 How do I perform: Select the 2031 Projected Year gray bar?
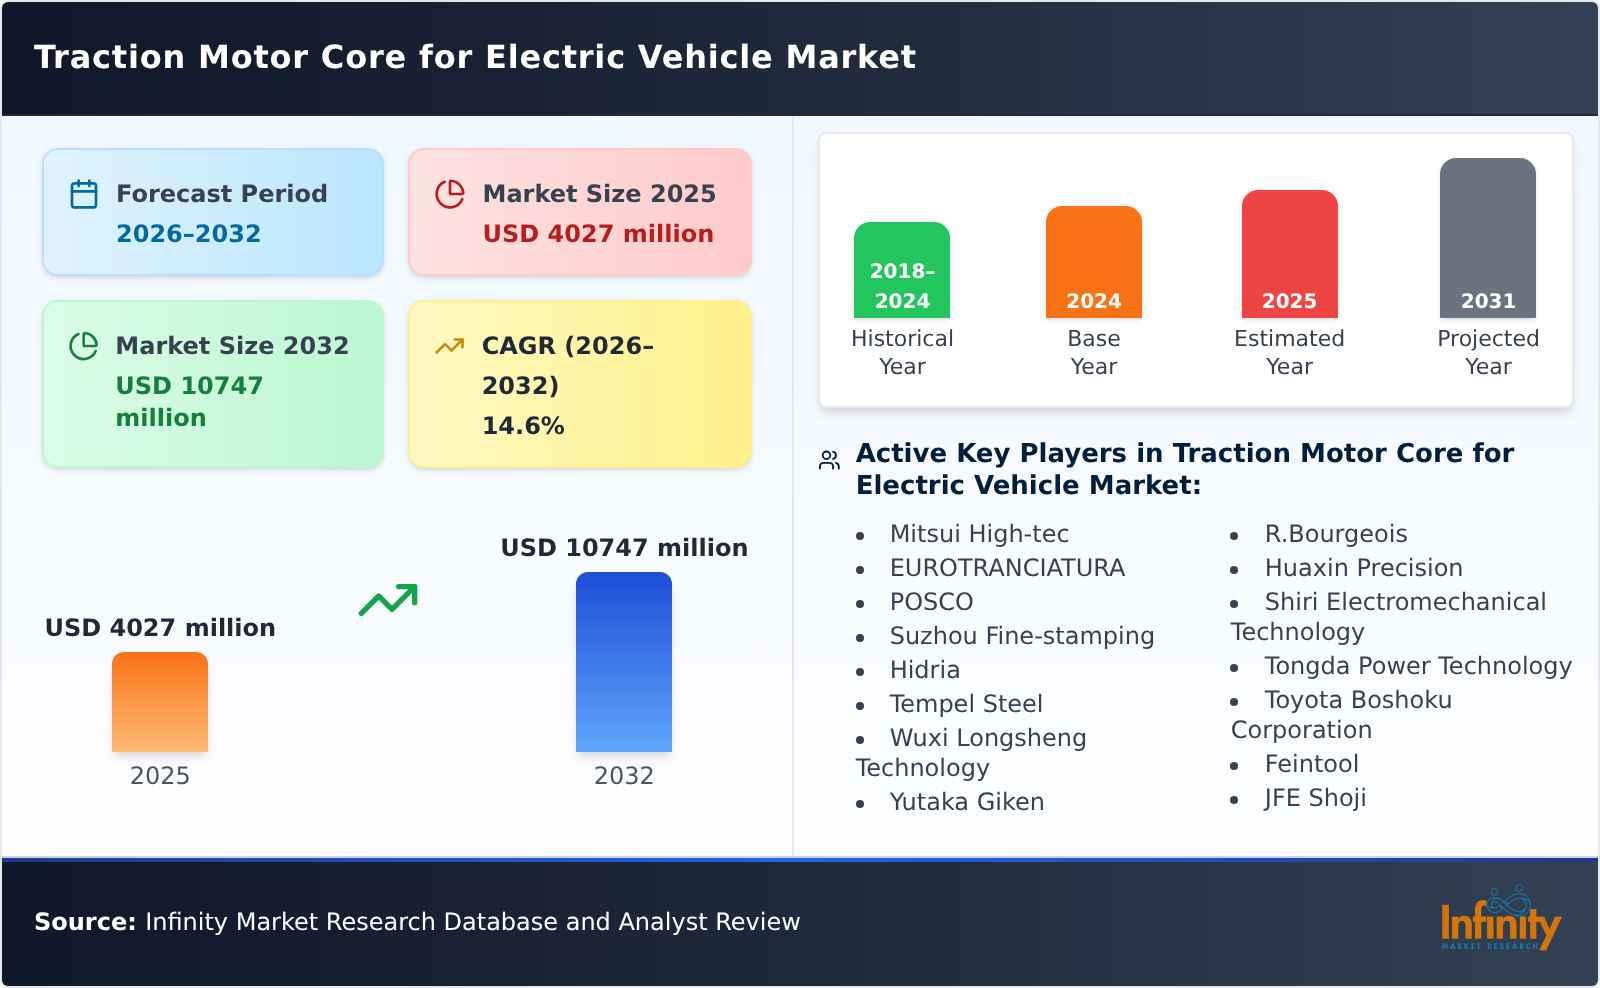point(1487,235)
